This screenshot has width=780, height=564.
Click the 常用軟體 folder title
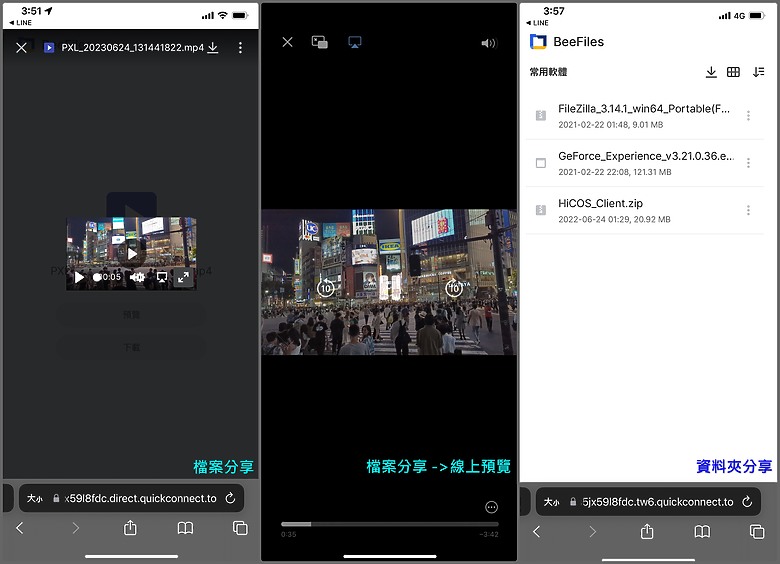pyautogui.click(x=548, y=72)
